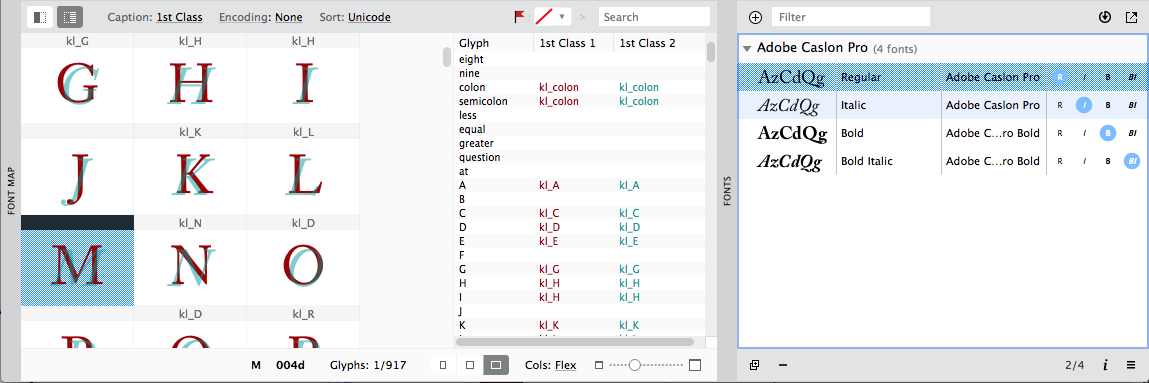Switch to the font map sidebar view icon
The image size is (1149, 383).
(40, 17)
